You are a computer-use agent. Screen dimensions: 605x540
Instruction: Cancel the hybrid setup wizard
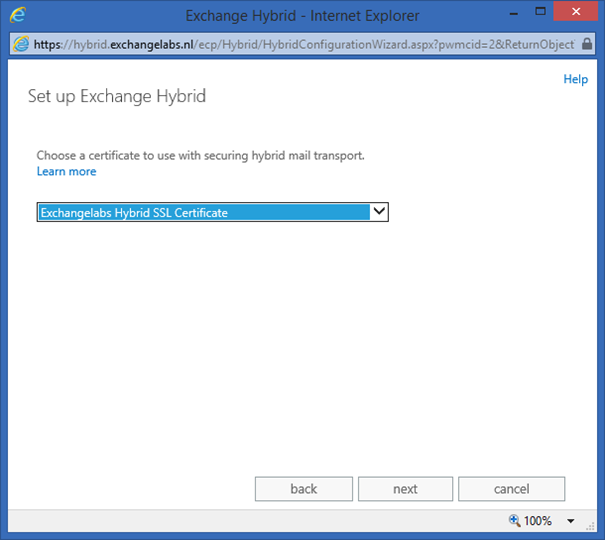[511, 489]
